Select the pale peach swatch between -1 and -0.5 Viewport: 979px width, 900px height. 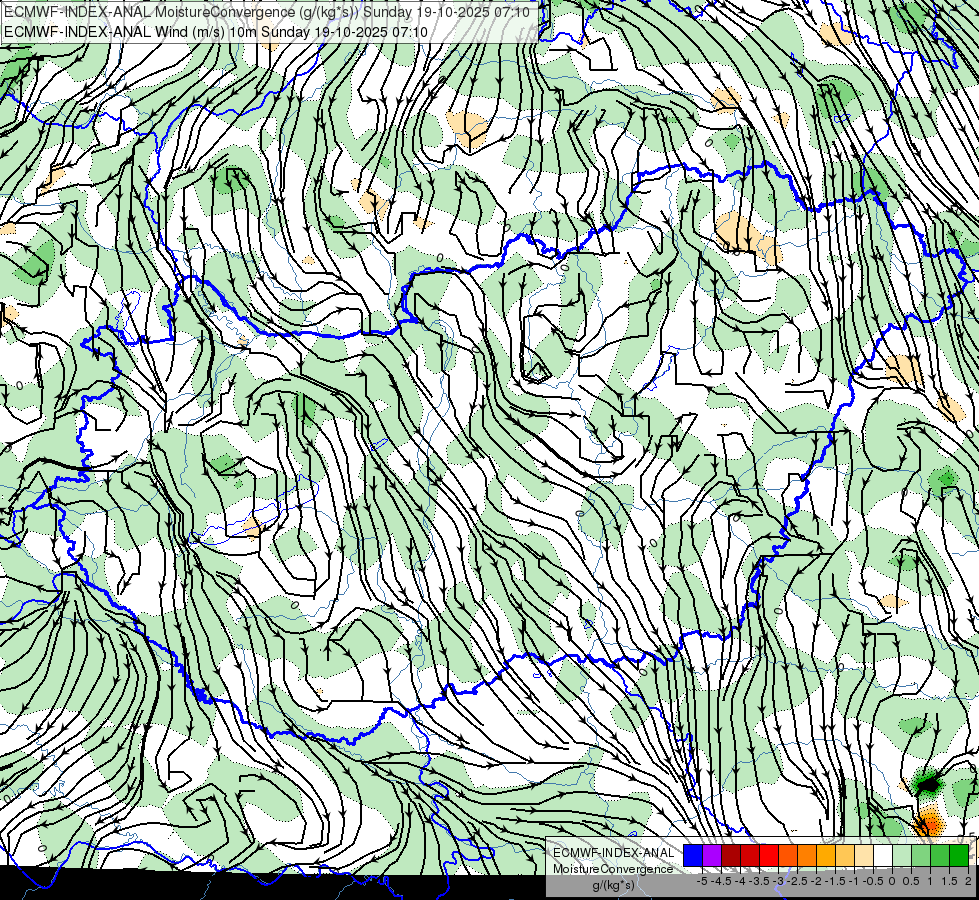(864, 855)
